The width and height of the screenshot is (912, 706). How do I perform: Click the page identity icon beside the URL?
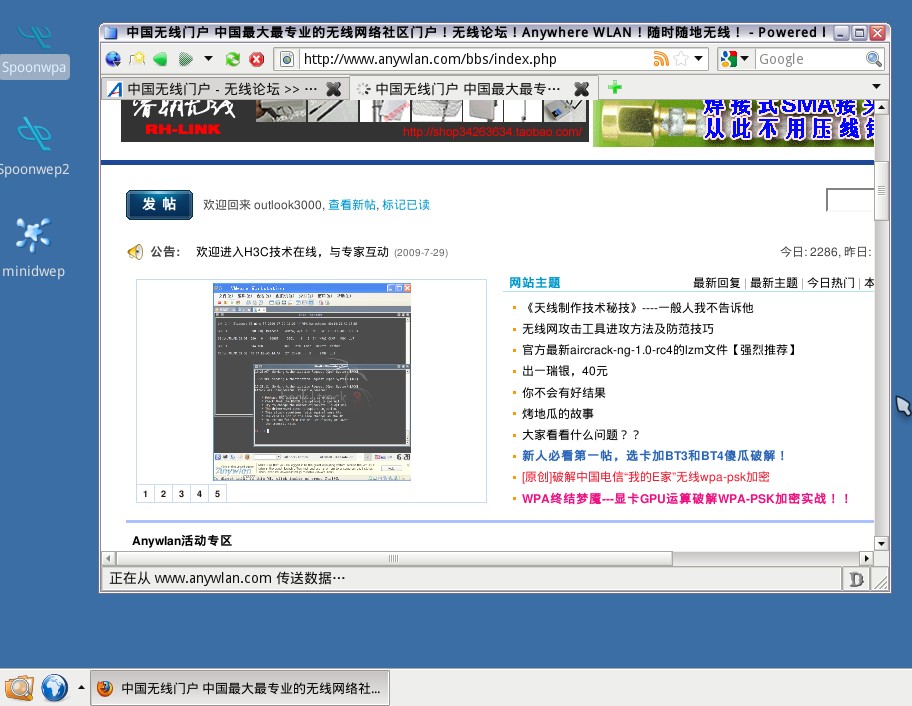(x=287, y=59)
